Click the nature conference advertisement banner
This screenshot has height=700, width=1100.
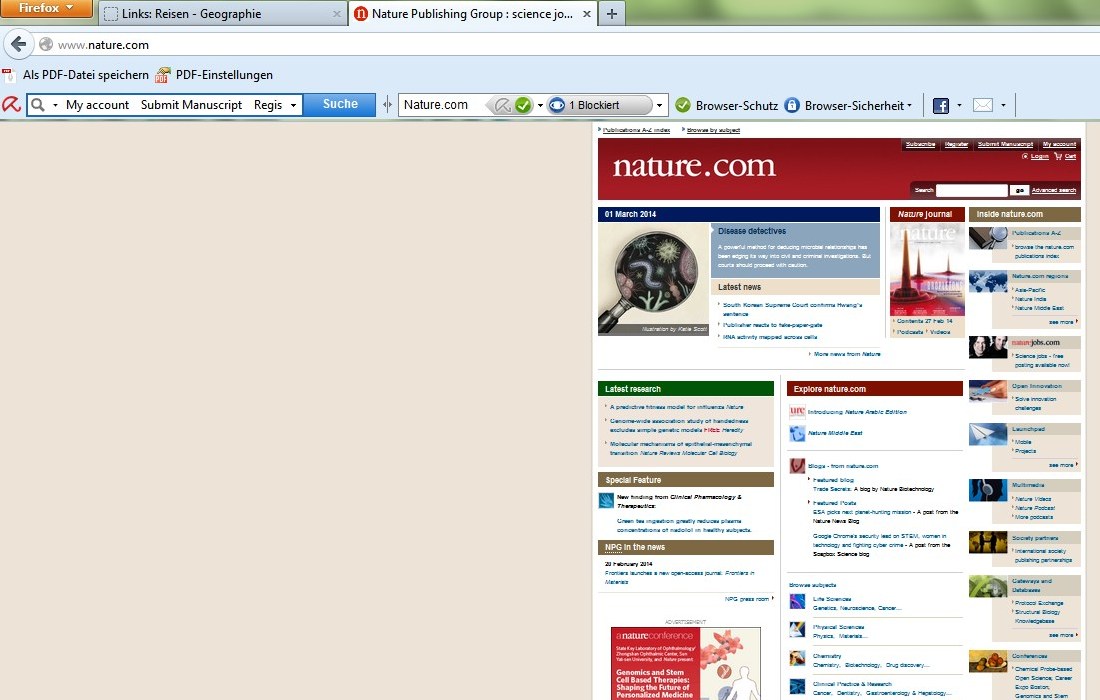685,663
